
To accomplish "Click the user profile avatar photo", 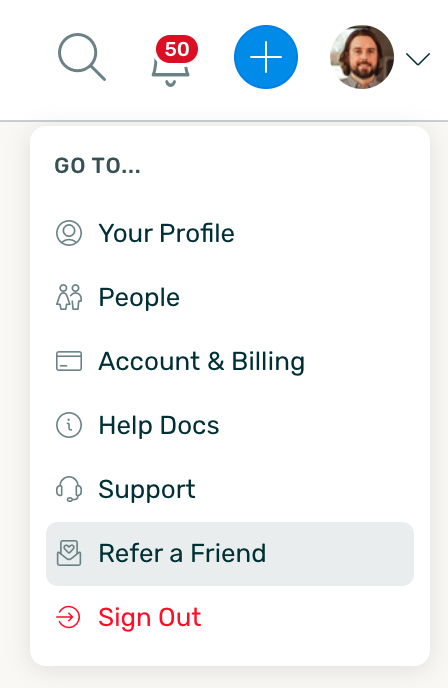I will pyautogui.click(x=362, y=57).
